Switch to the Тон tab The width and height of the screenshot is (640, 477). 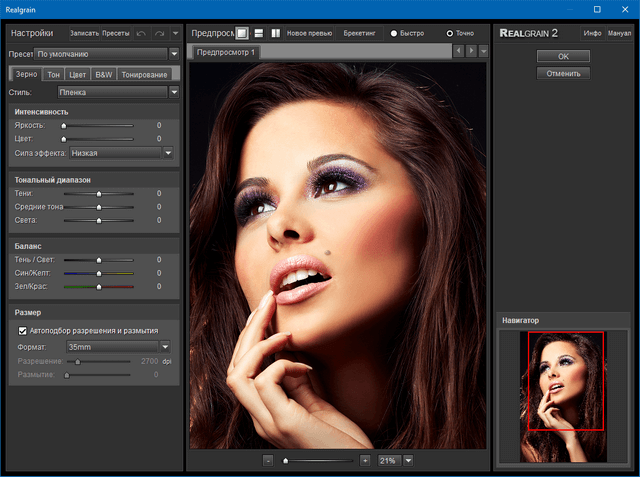[x=54, y=74]
